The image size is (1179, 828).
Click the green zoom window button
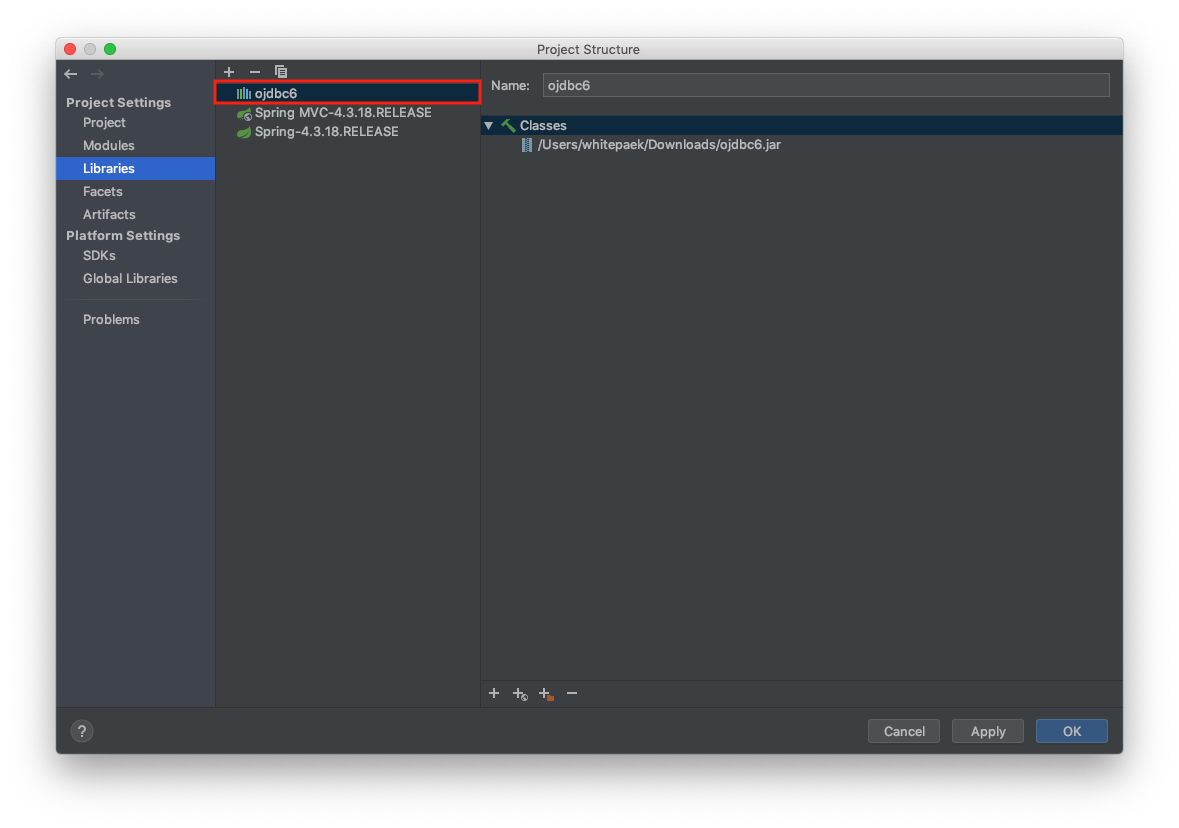tap(110, 49)
